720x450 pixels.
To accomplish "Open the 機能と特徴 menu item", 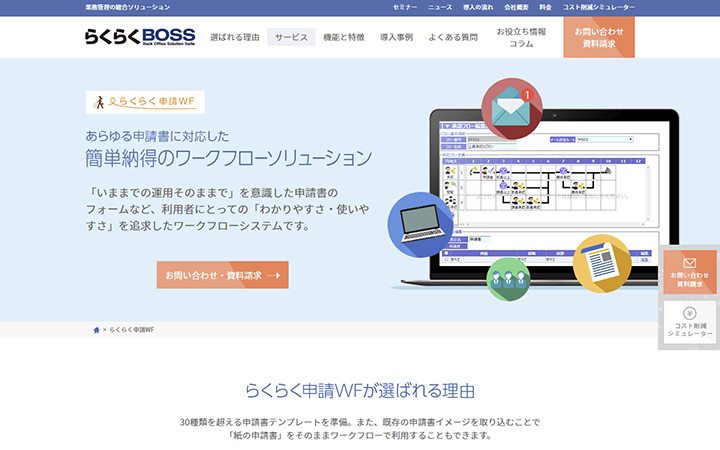I will pyautogui.click(x=344, y=37).
